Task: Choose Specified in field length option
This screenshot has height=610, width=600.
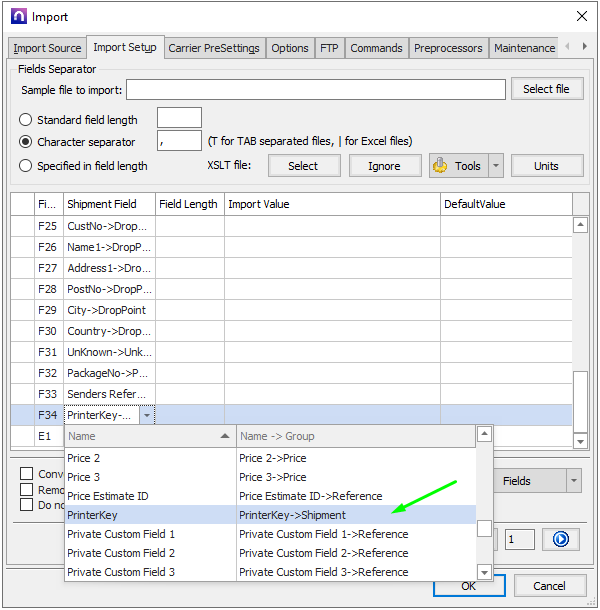Action: (x=27, y=166)
